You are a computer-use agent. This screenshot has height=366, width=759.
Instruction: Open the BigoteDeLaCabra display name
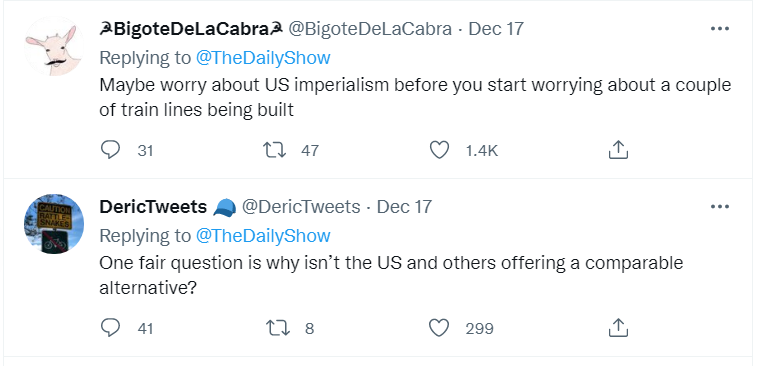[x=191, y=29]
